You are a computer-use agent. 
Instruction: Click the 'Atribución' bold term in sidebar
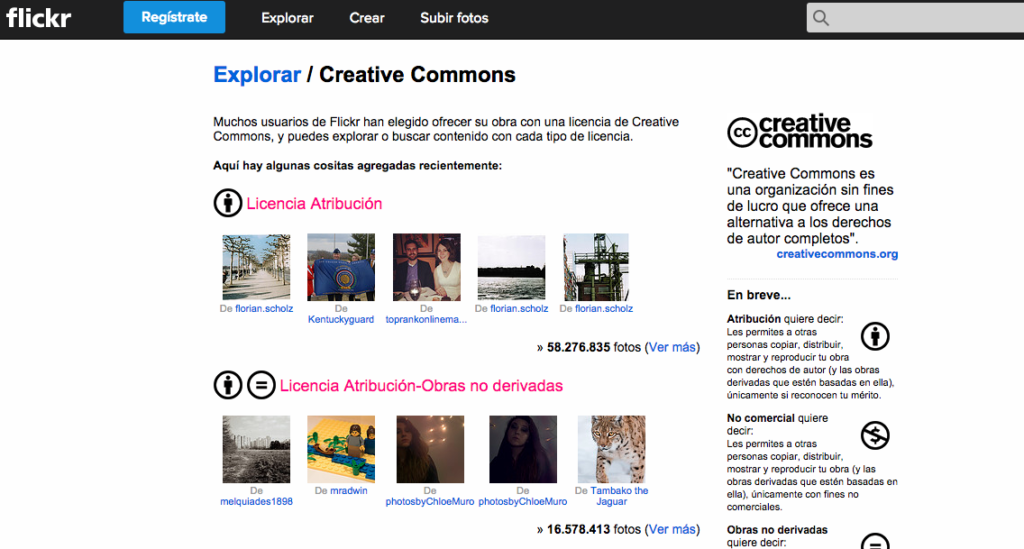[x=754, y=319]
